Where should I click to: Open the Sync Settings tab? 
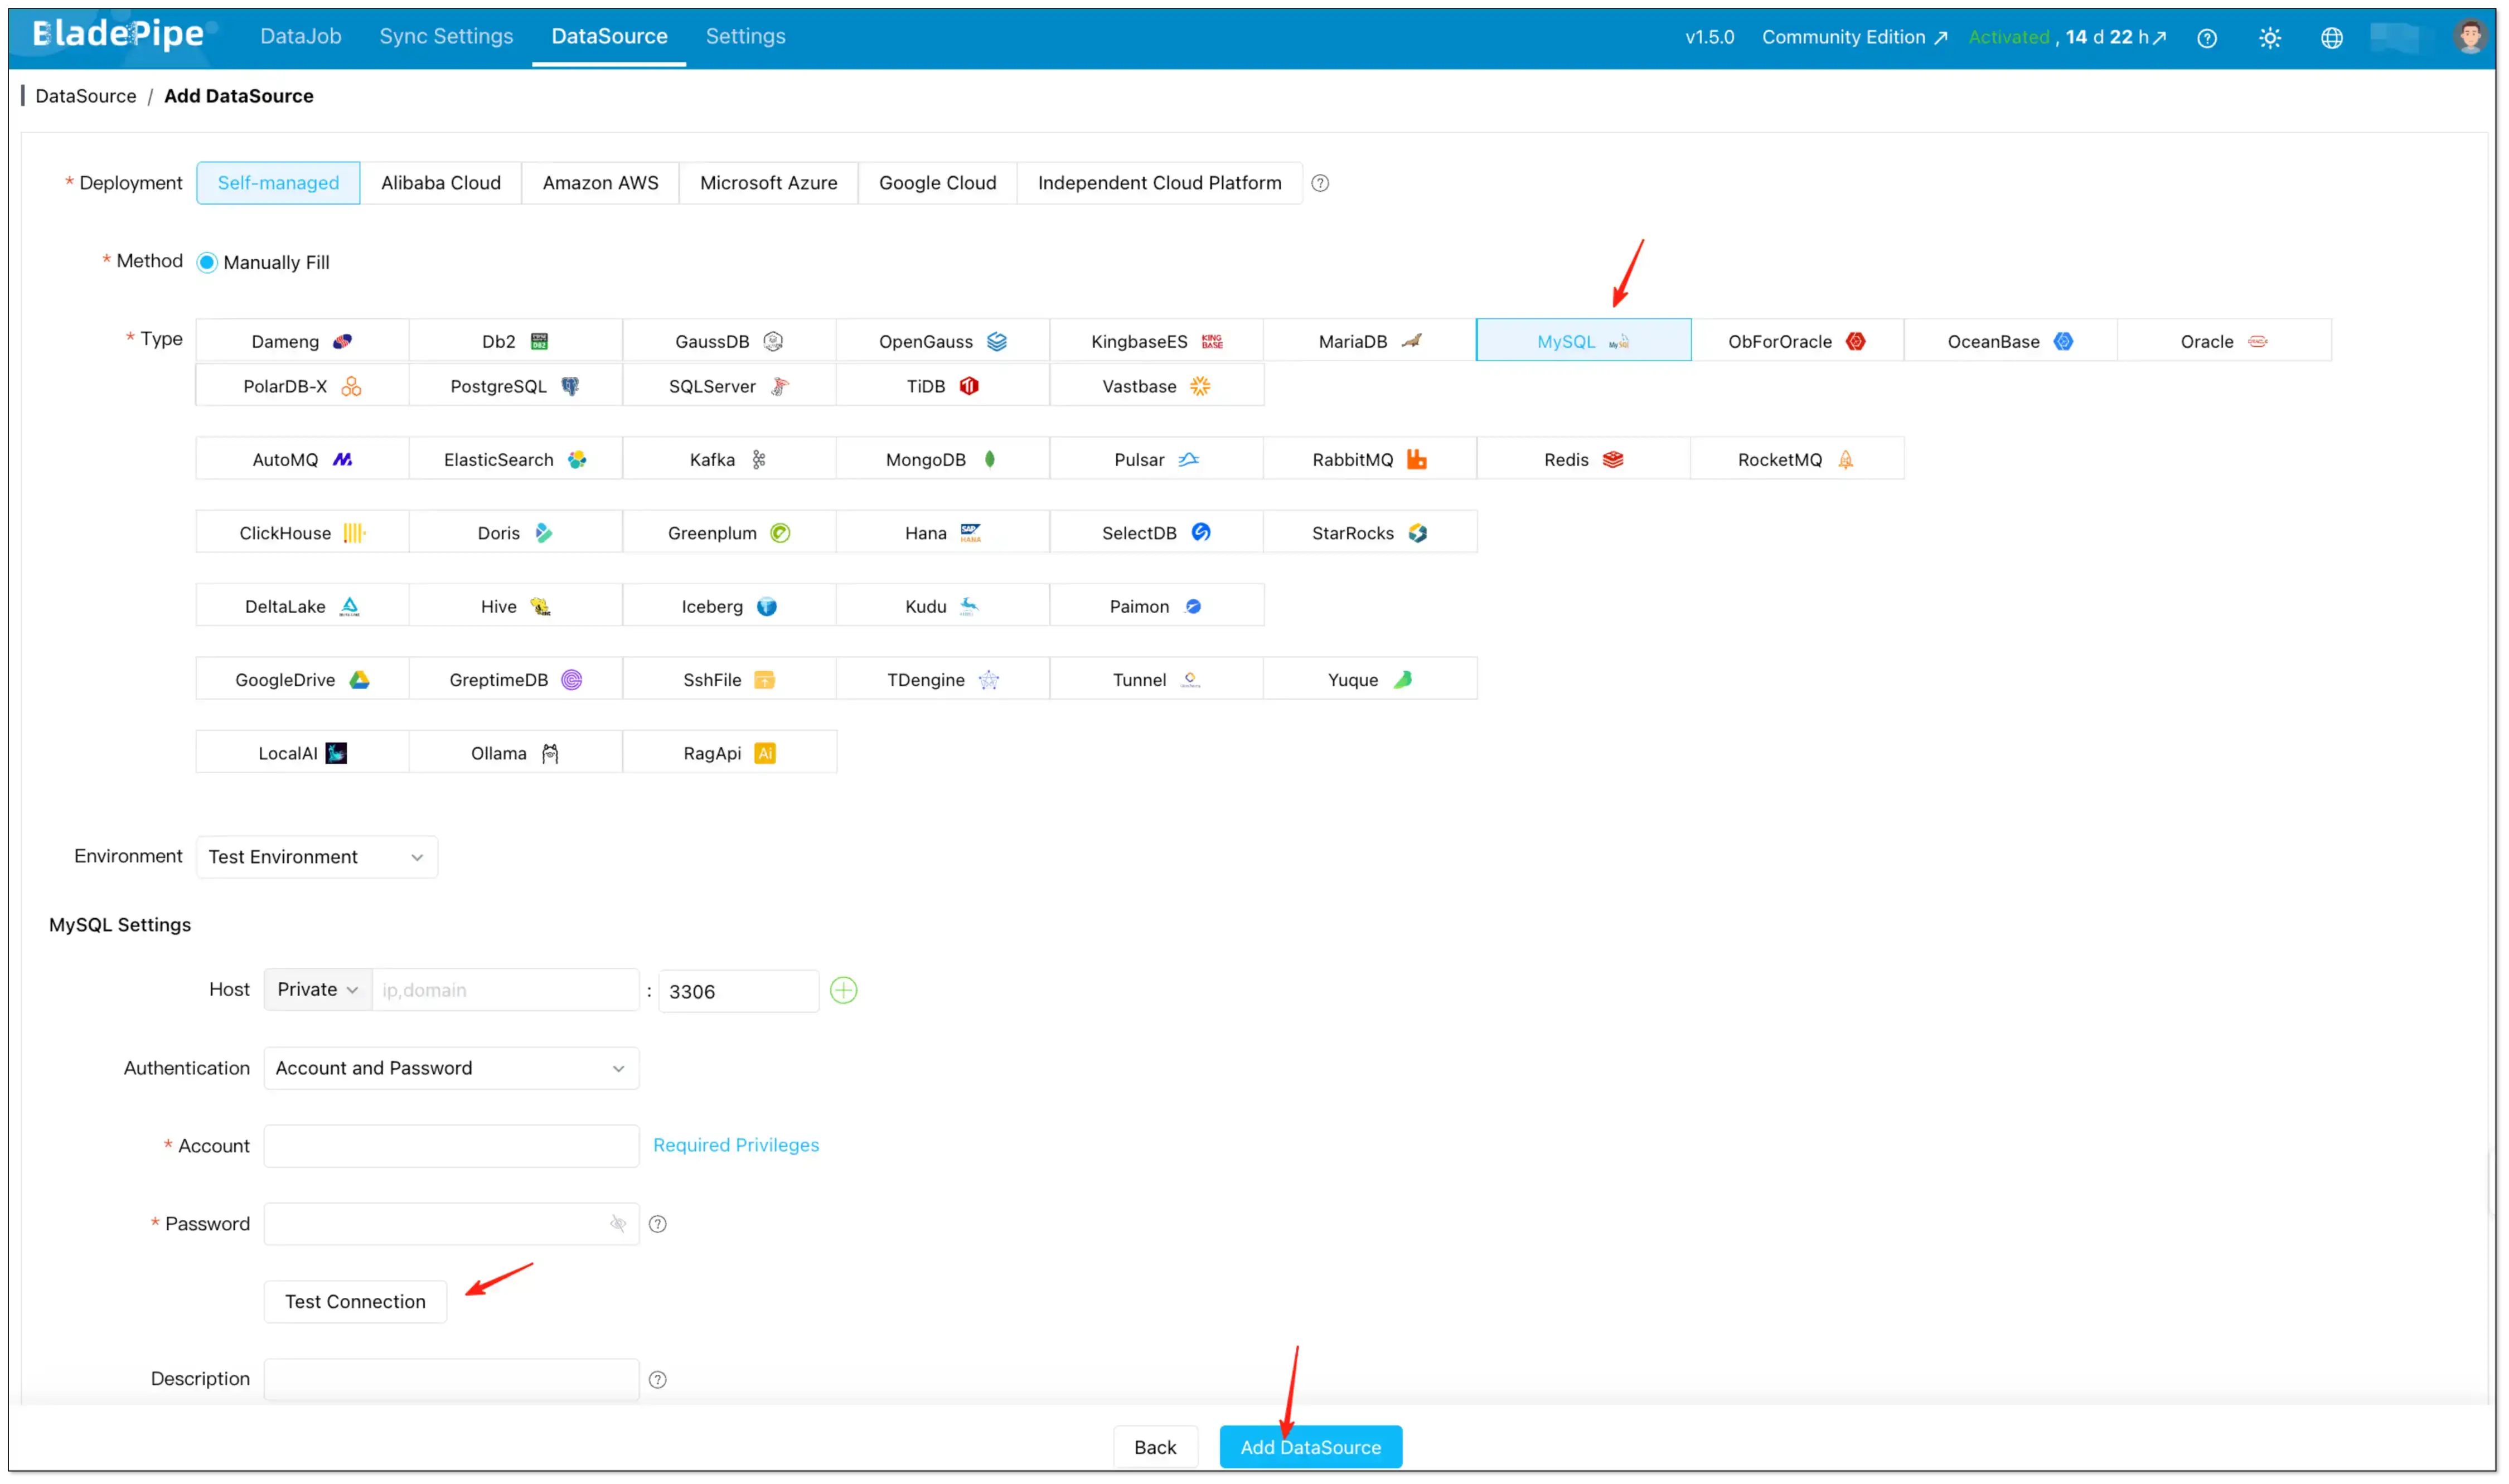tap(446, 36)
